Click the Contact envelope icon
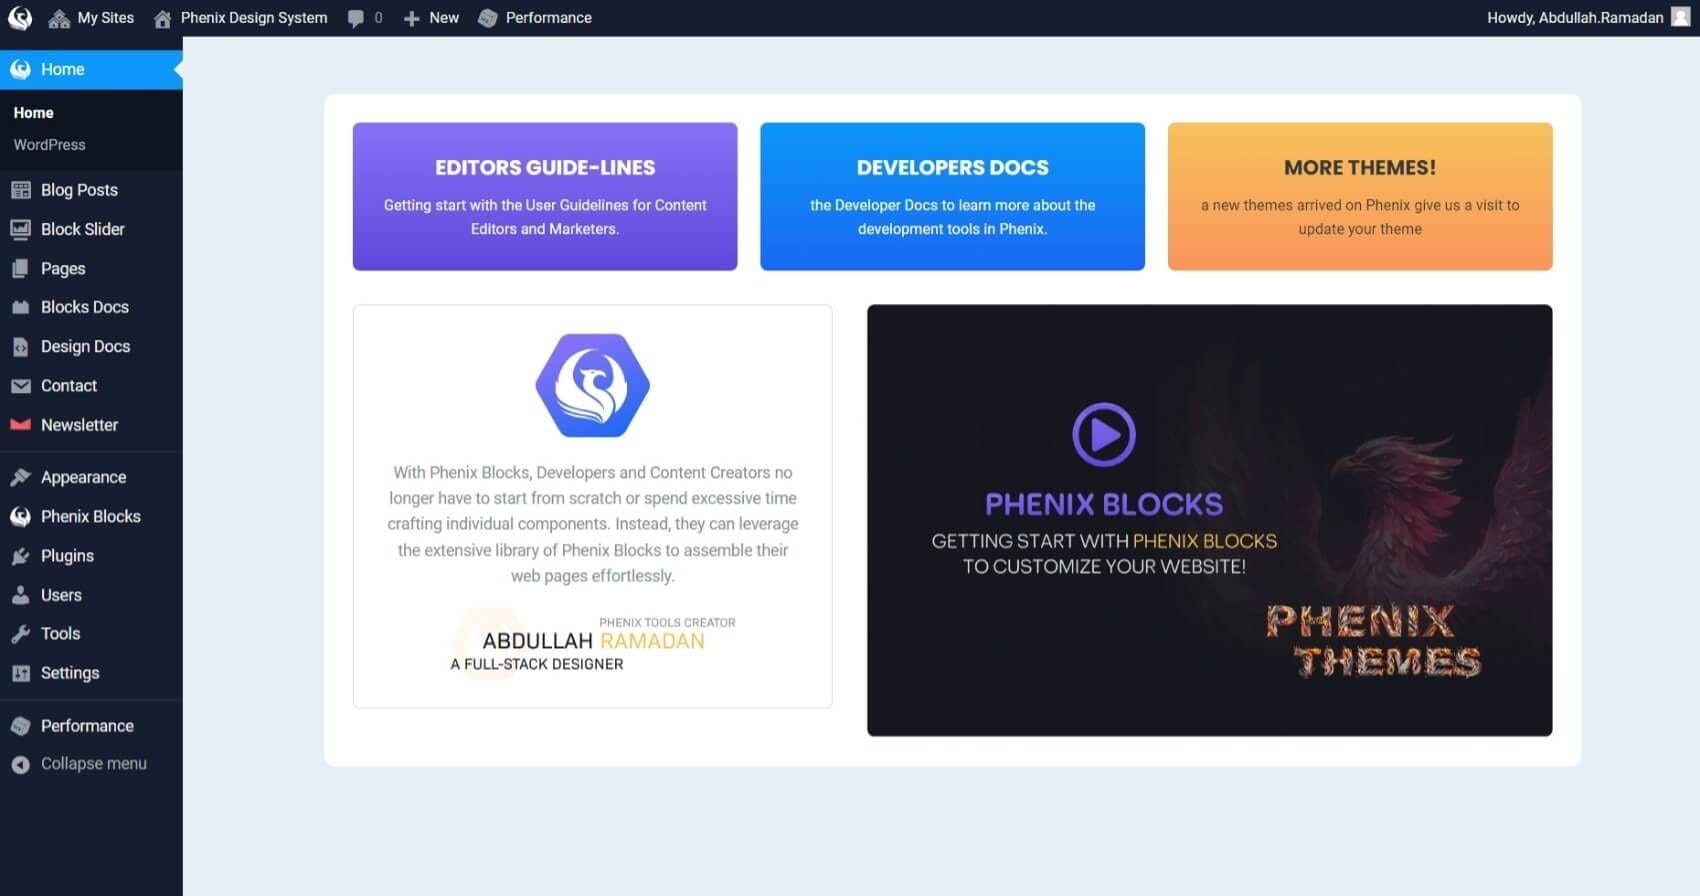The width and height of the screenshot is (1700, 896). click(x=21, y=385)
